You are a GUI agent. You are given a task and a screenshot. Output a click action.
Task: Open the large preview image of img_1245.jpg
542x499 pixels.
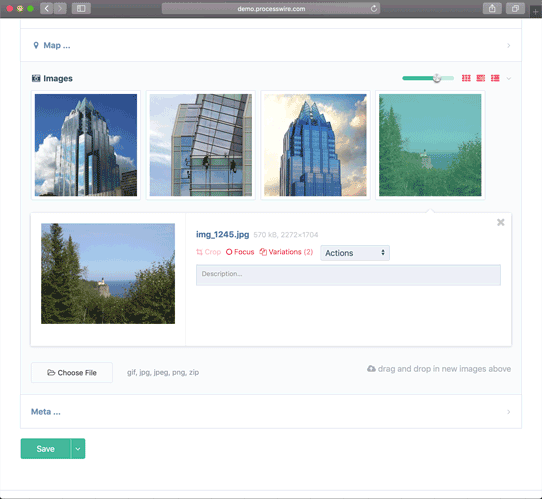[108, 274]
